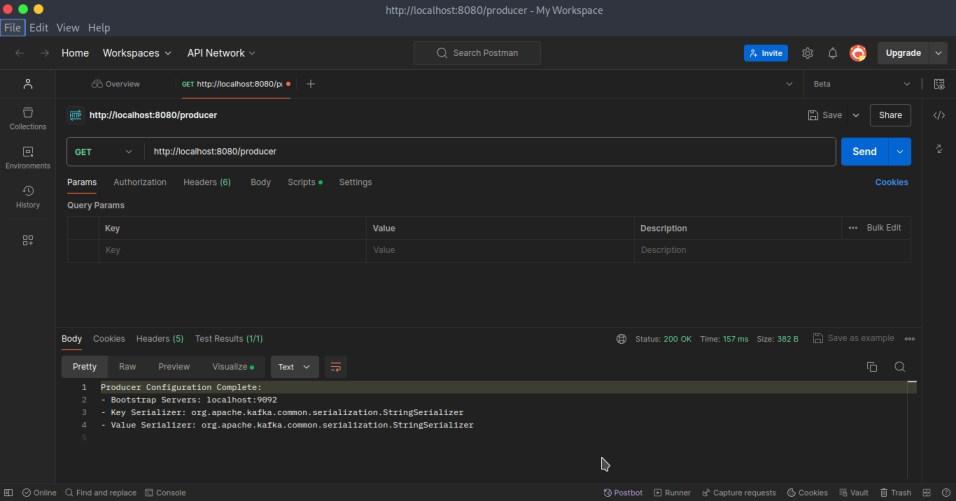Go back with the left arrow
The image size is (956, 501).
(20, 53)
